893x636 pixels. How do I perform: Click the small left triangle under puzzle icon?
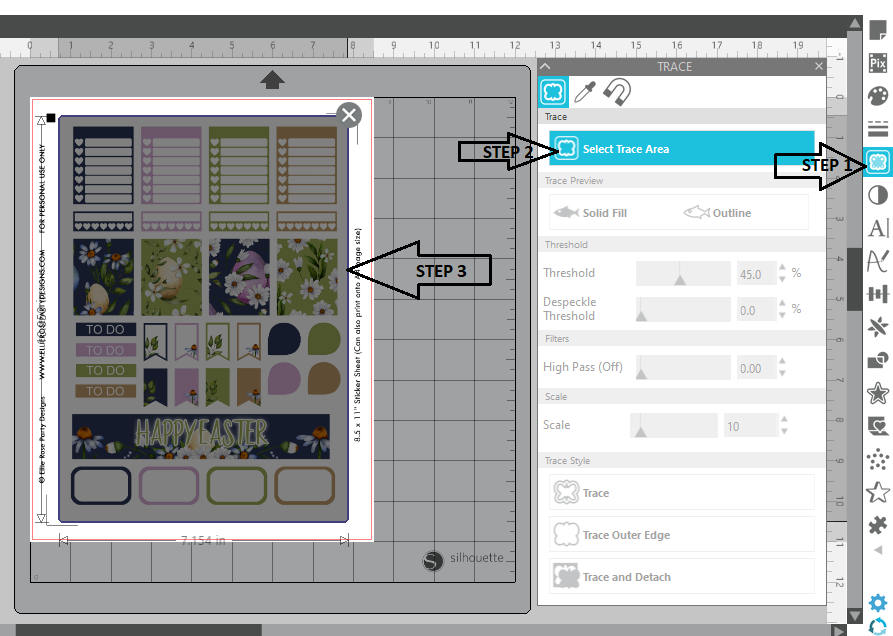(x=878, y=551)
